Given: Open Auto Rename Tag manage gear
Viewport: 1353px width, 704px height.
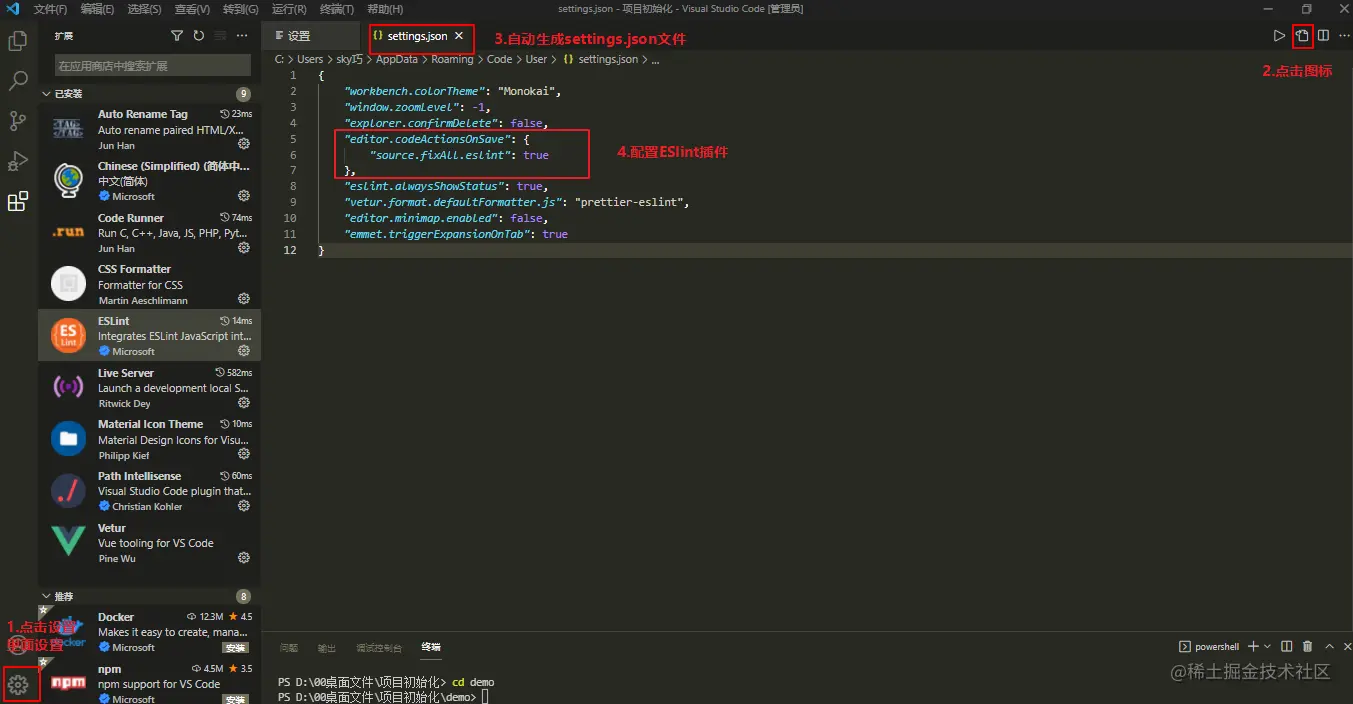Looking at the screenshot, I should [244, 145].
